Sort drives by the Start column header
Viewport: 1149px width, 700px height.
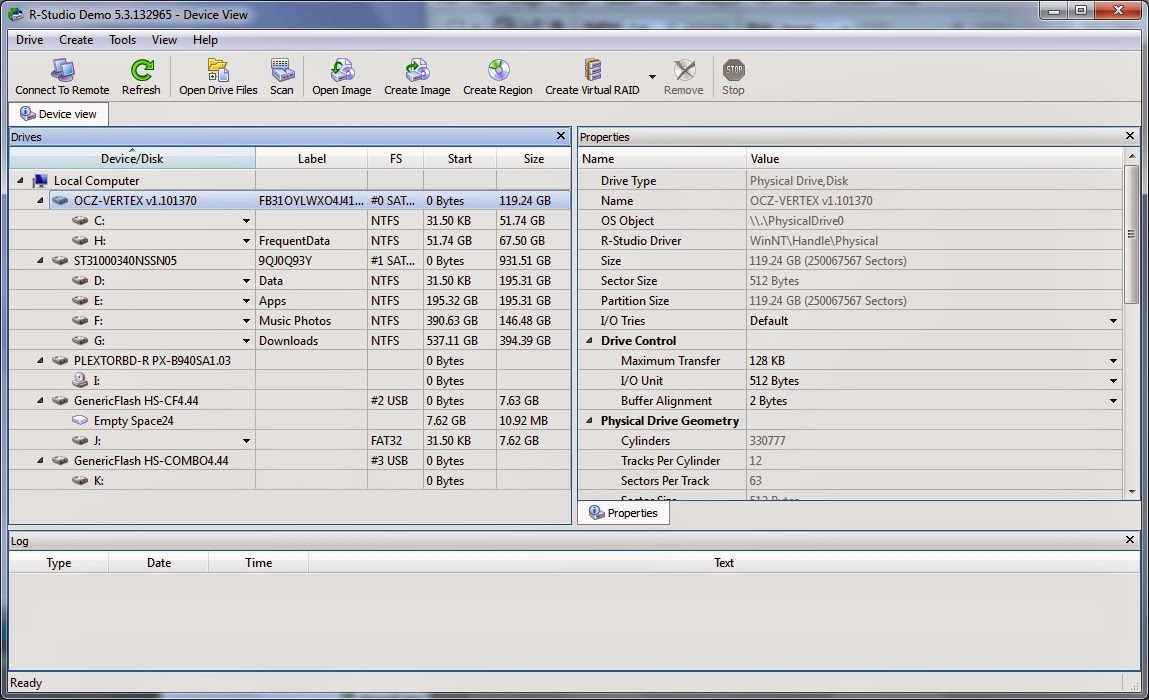click(459, 158)
